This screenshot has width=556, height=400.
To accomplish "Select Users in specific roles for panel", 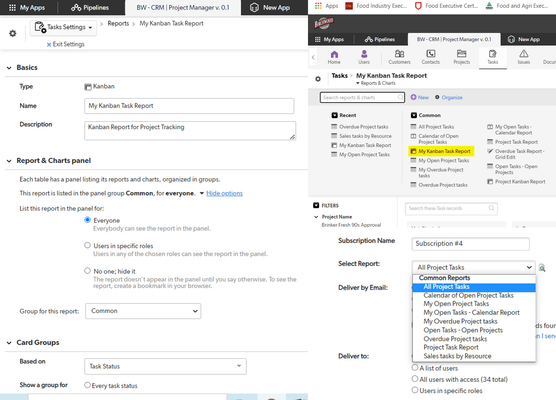I will coord(87,245).
